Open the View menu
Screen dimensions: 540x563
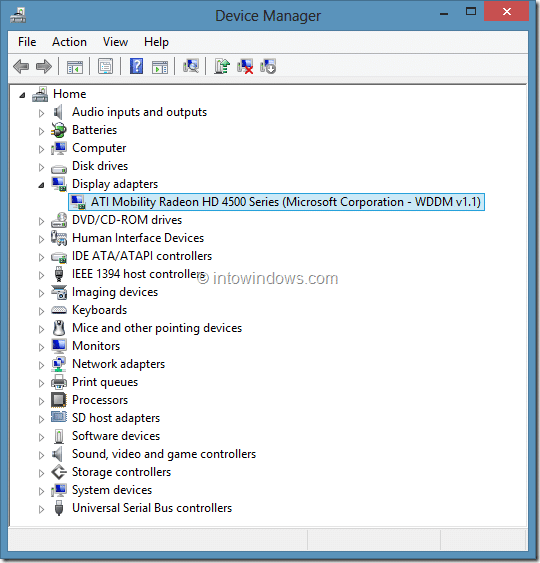[x=115, y=42]
